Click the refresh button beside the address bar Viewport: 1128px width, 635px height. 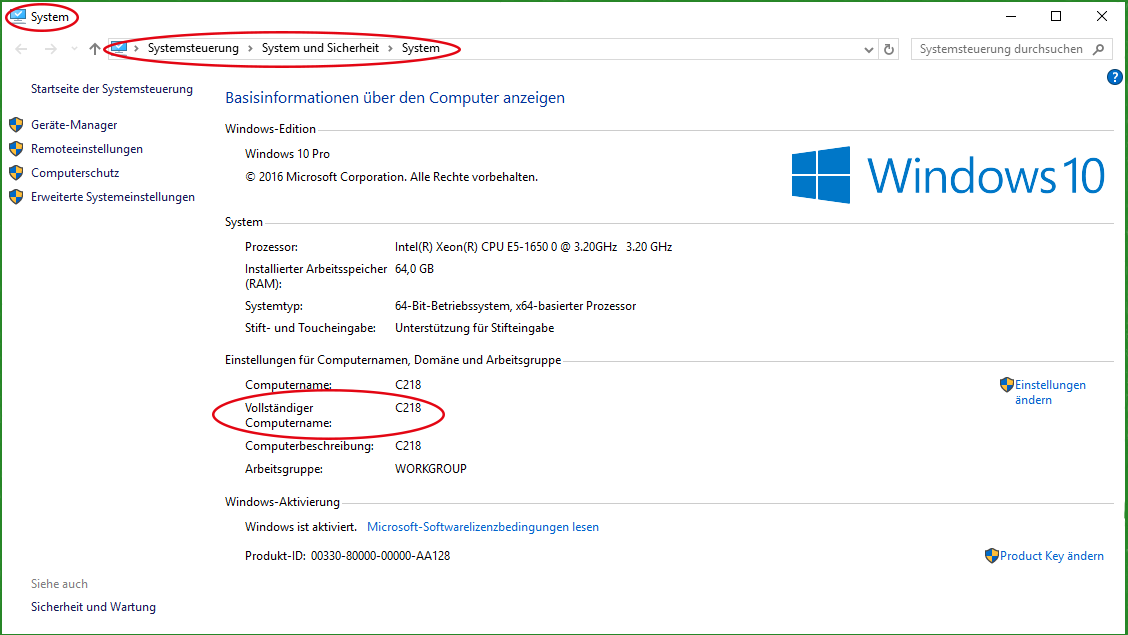coord(889,49)
